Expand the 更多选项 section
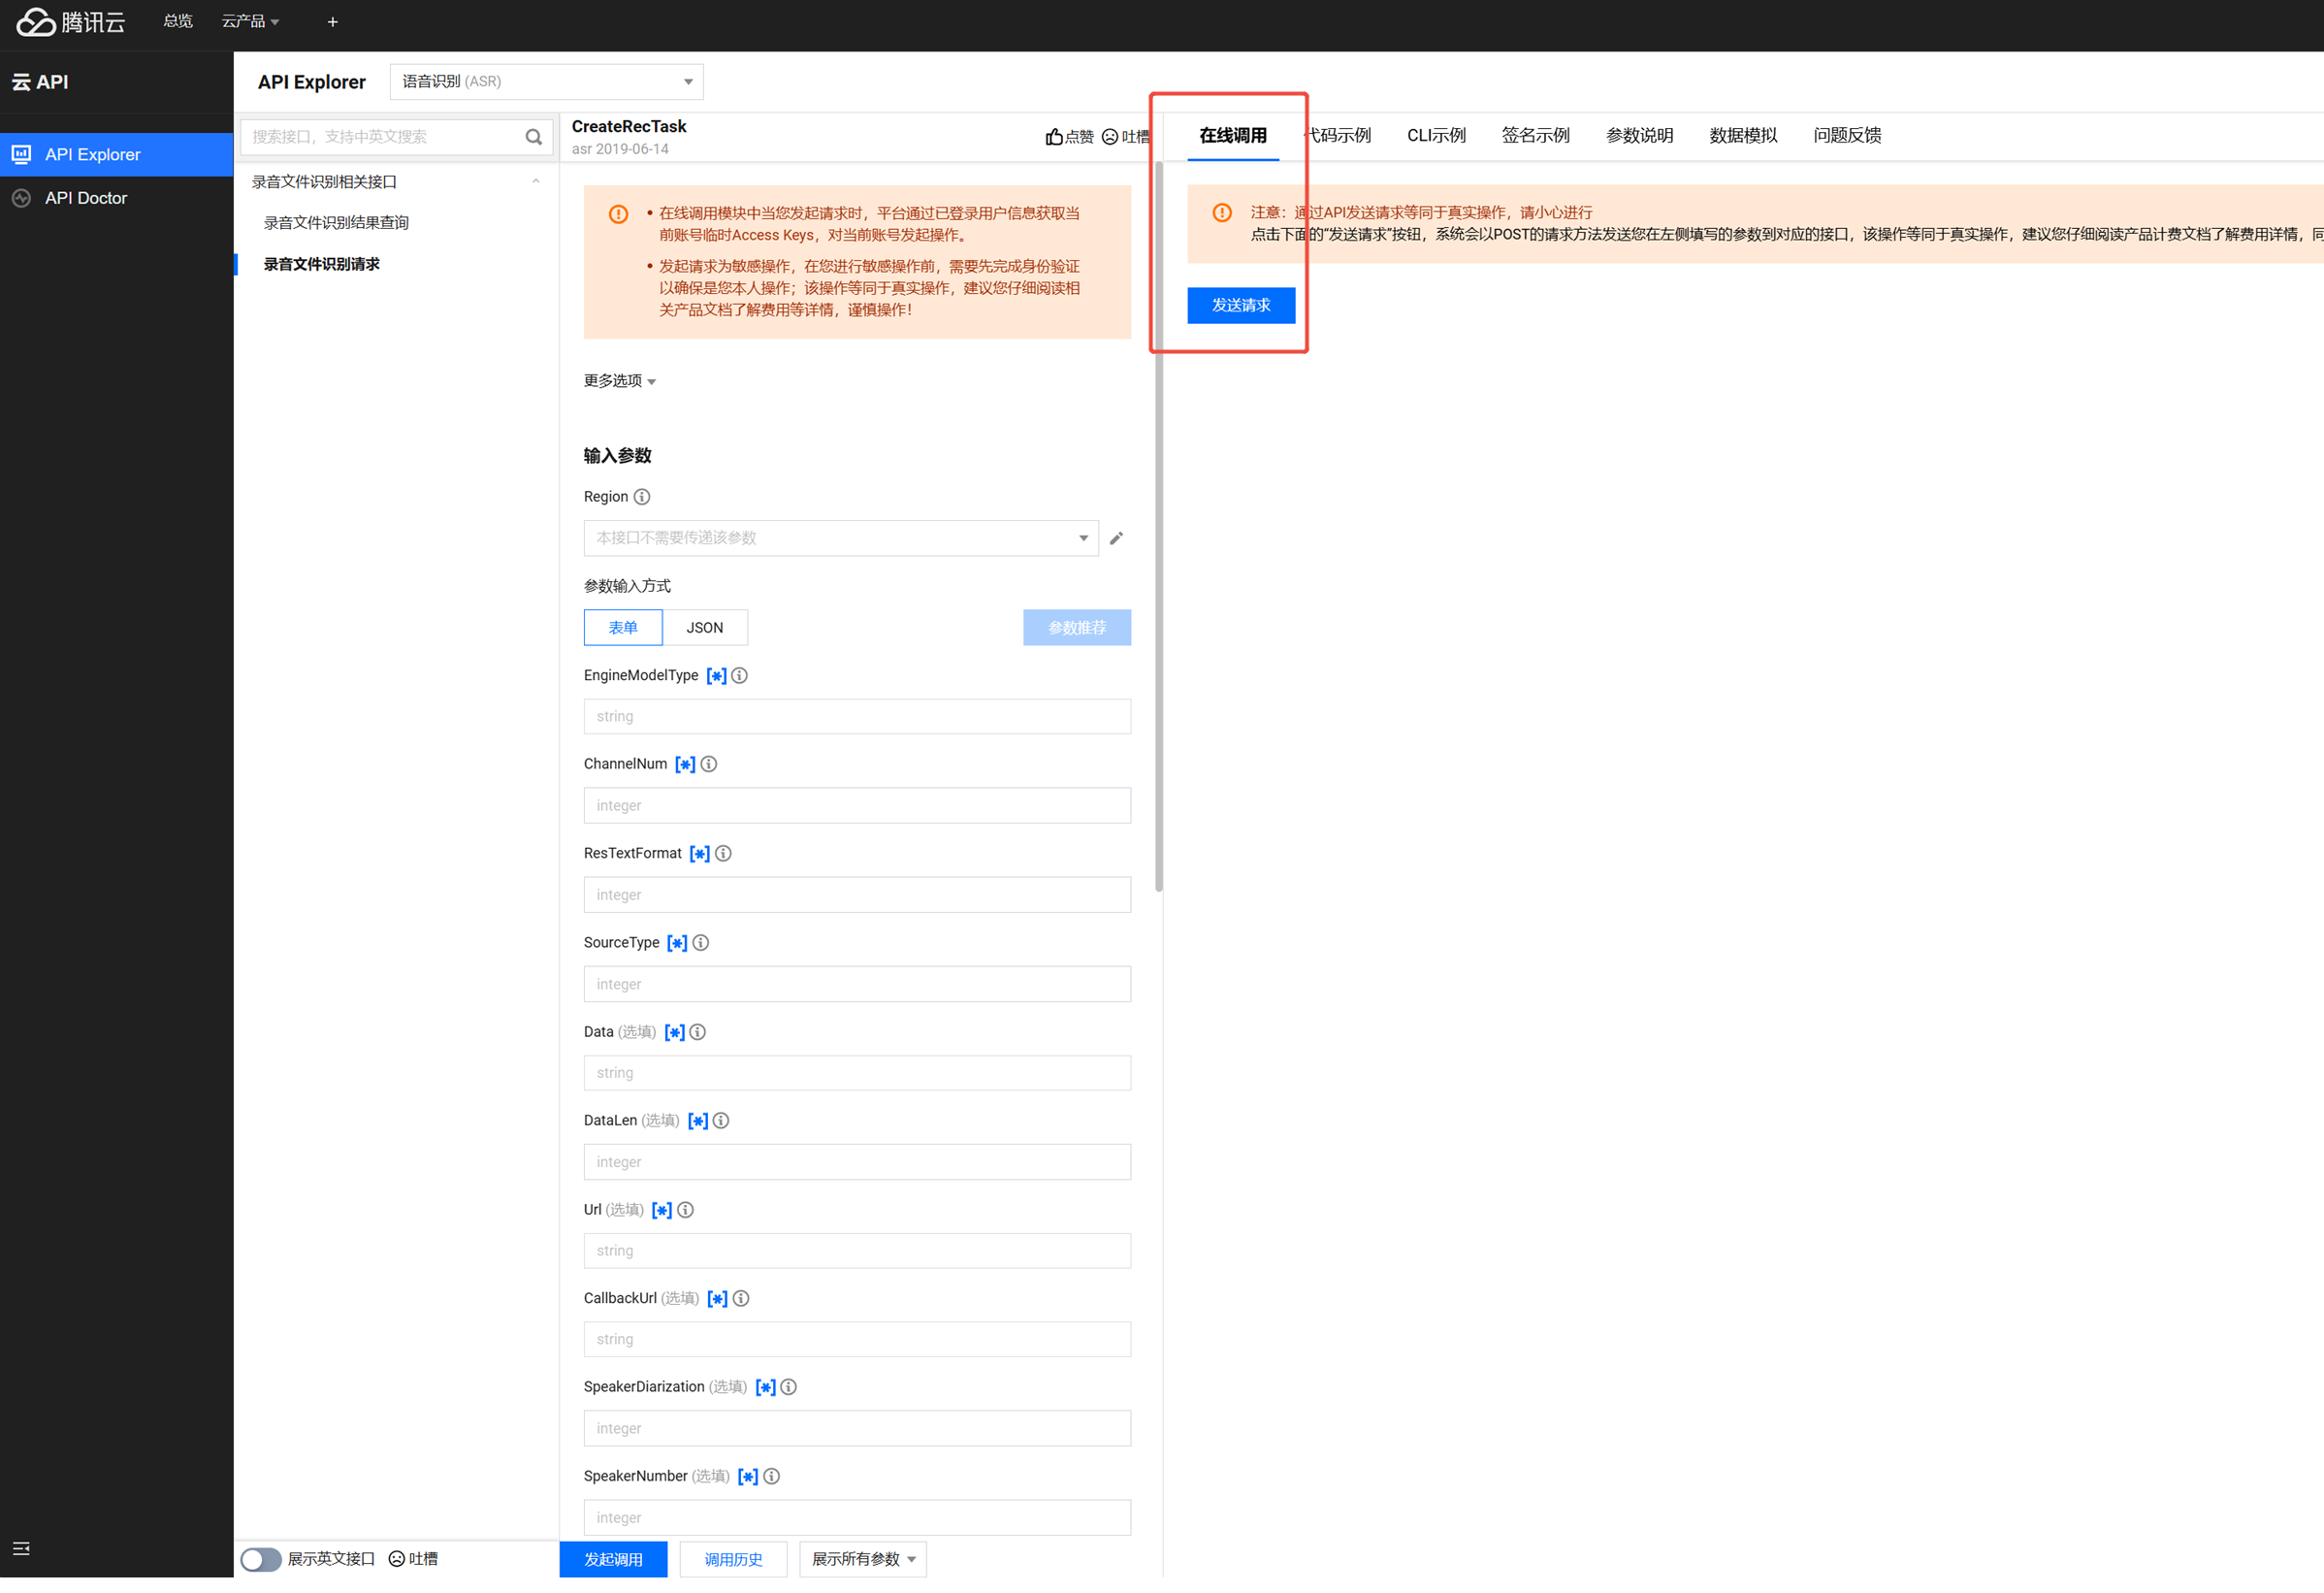The height and width of the screenshot is (1593, 2324). tap(619, 381)
